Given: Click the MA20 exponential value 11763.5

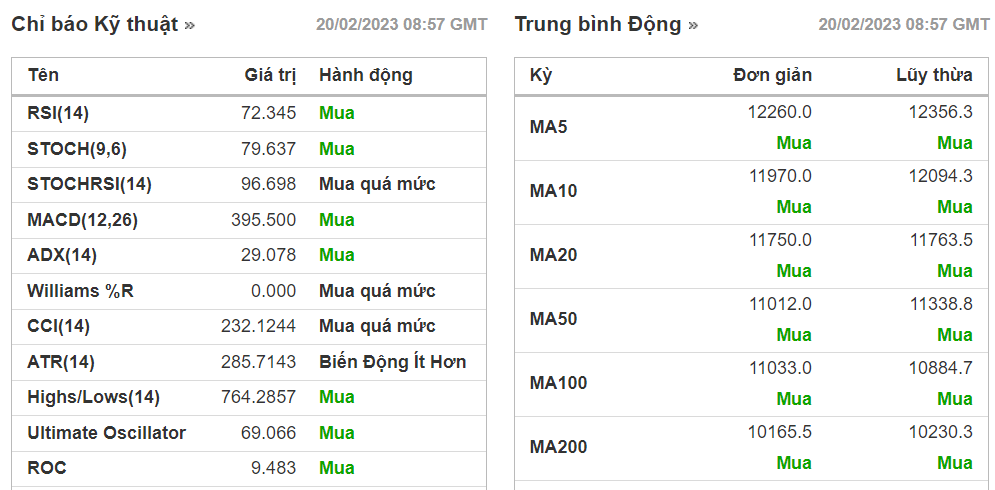Looking at the screenshot, I should coord(941,240).
